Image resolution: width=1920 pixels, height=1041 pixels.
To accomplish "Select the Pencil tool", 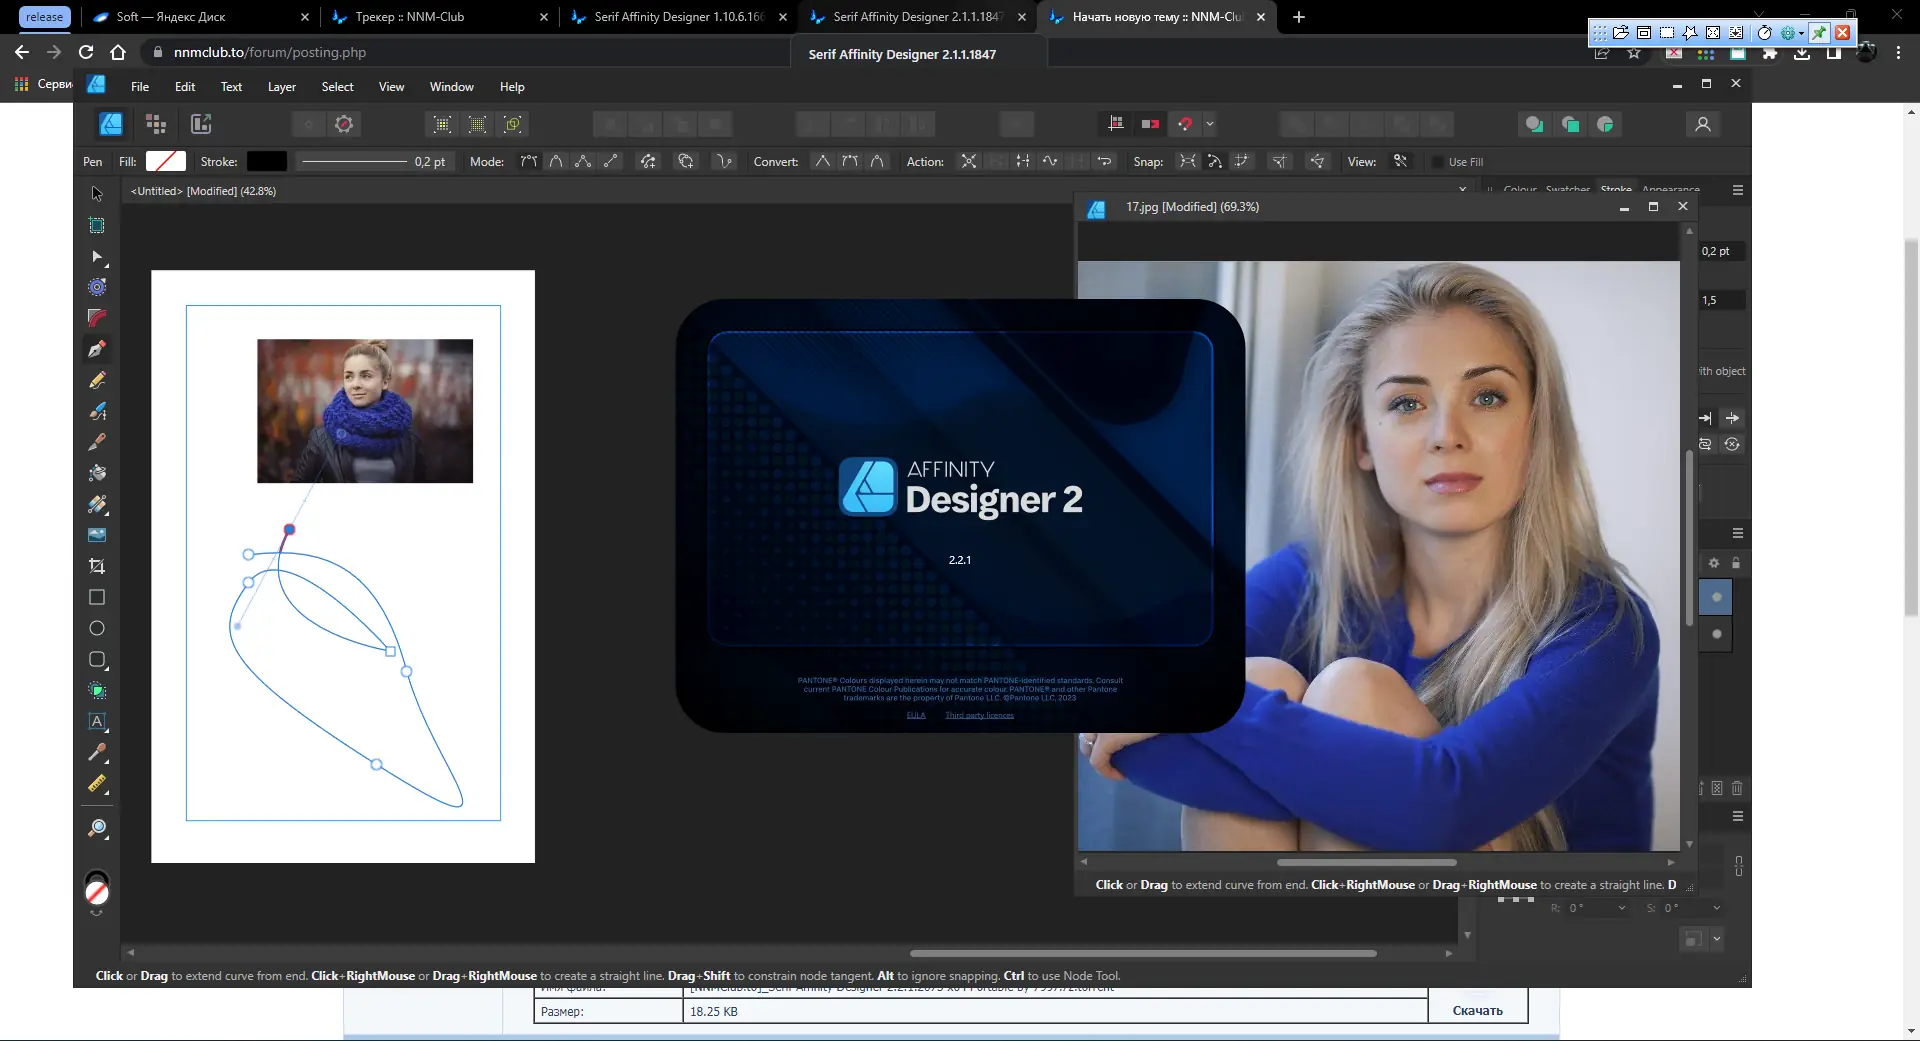I will 97,380.
